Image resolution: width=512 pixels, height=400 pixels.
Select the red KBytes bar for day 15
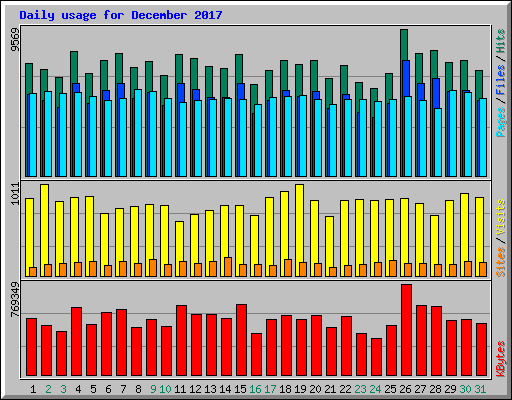(x=241, y=340)
